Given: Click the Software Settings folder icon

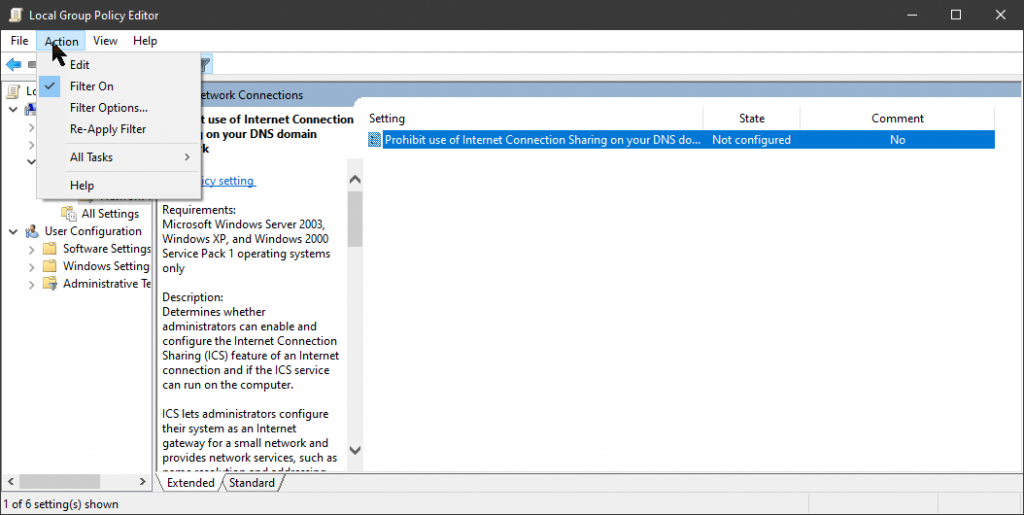Looking at the screenshot, I should click(49, 249).
